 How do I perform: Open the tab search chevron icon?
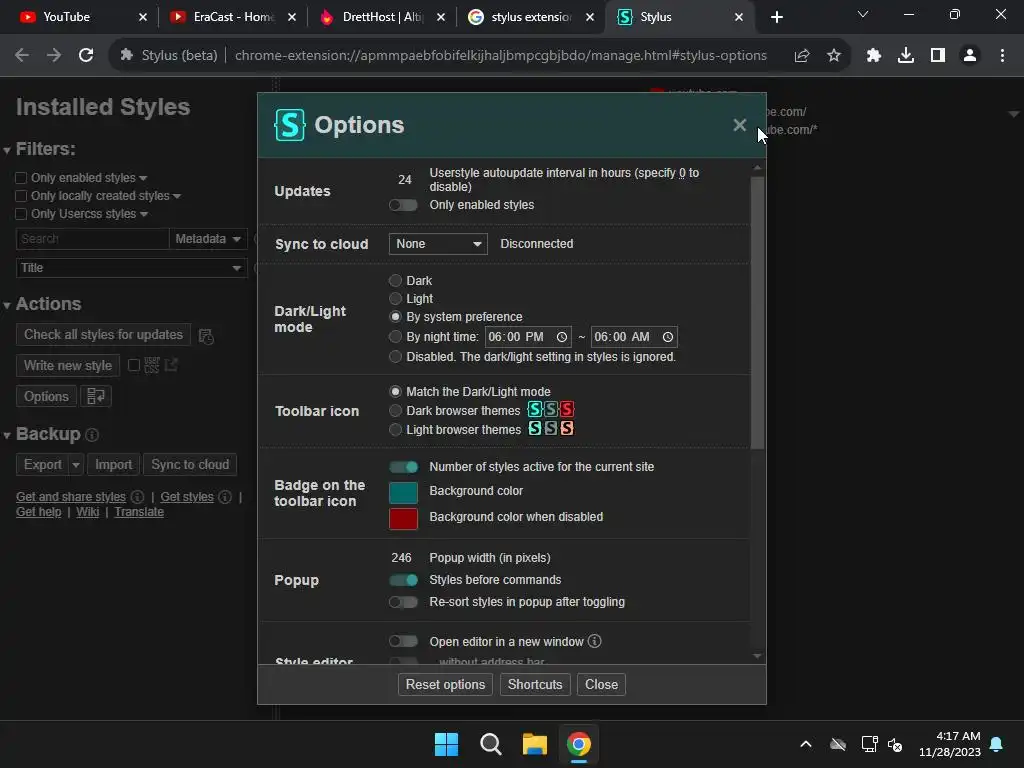tap(863, 14)
